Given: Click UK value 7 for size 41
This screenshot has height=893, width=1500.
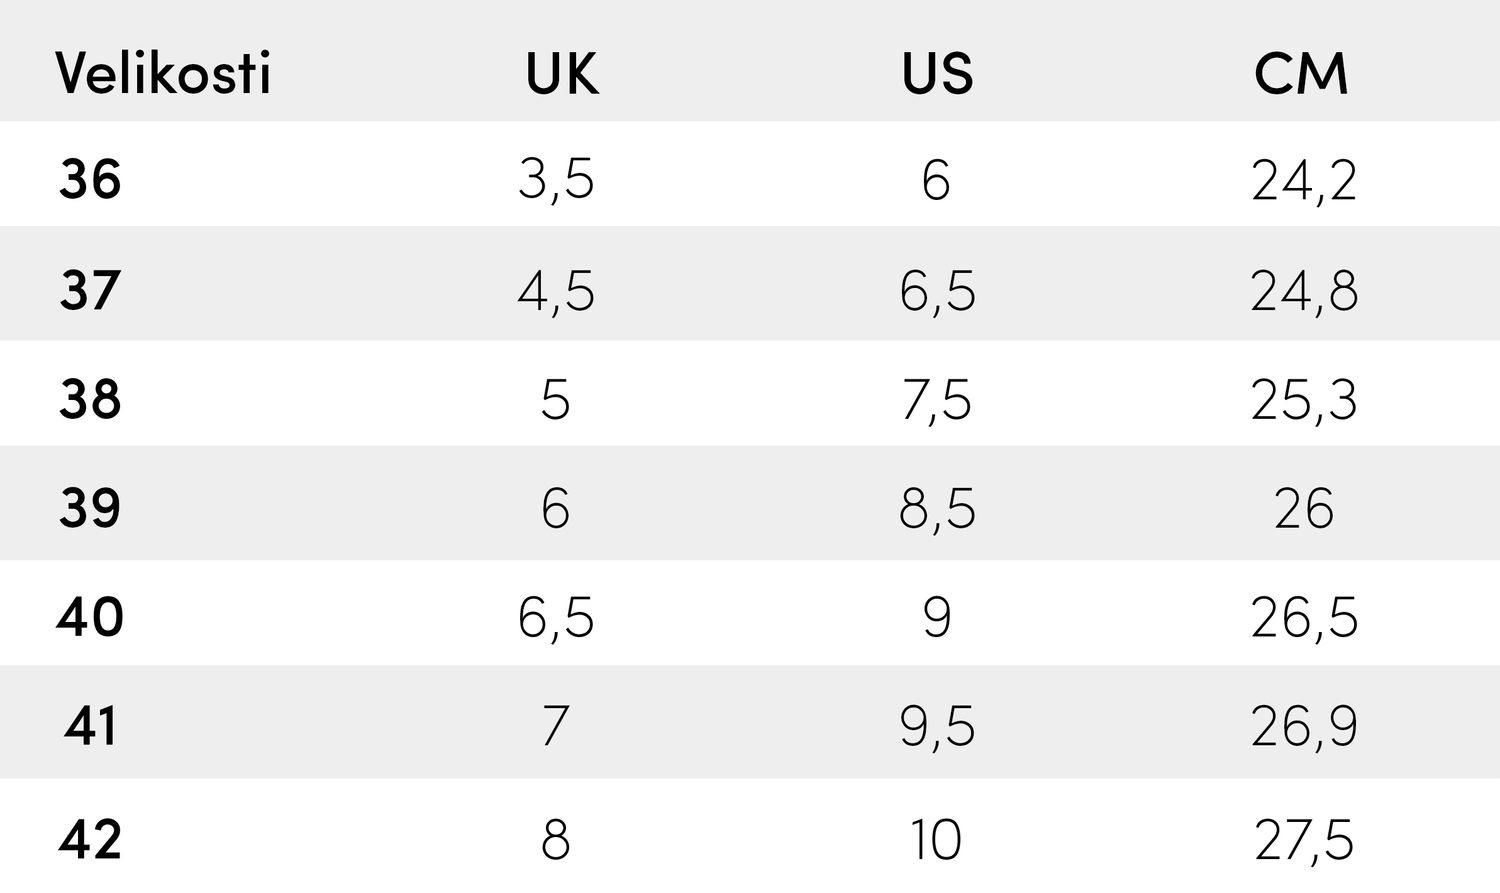Looking at the screenshot, I should click(556, 726).
